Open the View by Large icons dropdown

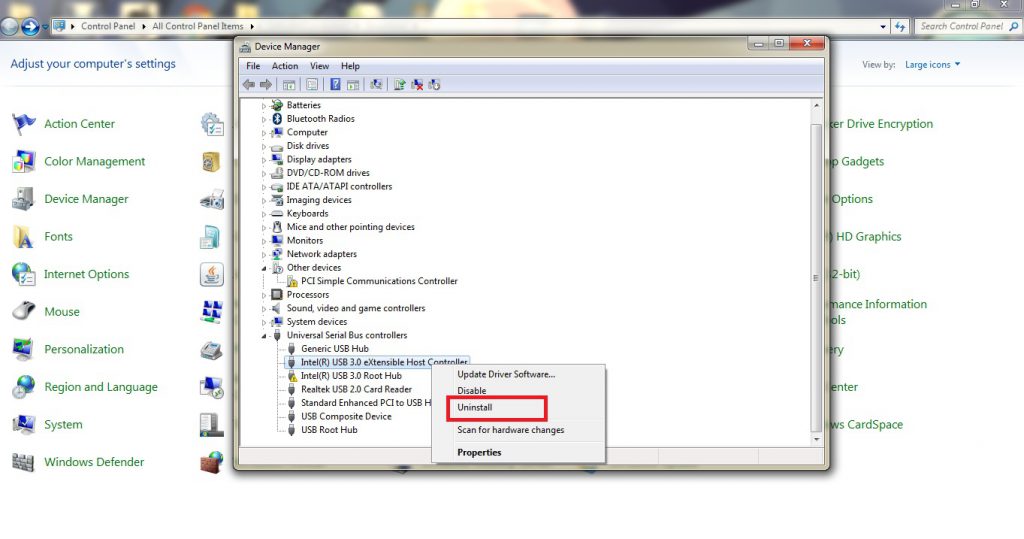tap(932, 65)
